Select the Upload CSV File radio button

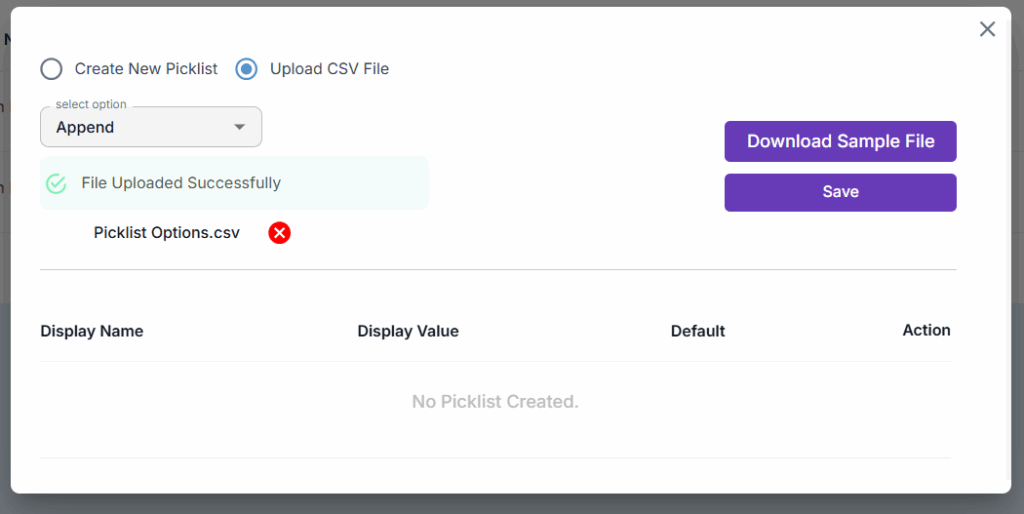[x=246, y=69]
